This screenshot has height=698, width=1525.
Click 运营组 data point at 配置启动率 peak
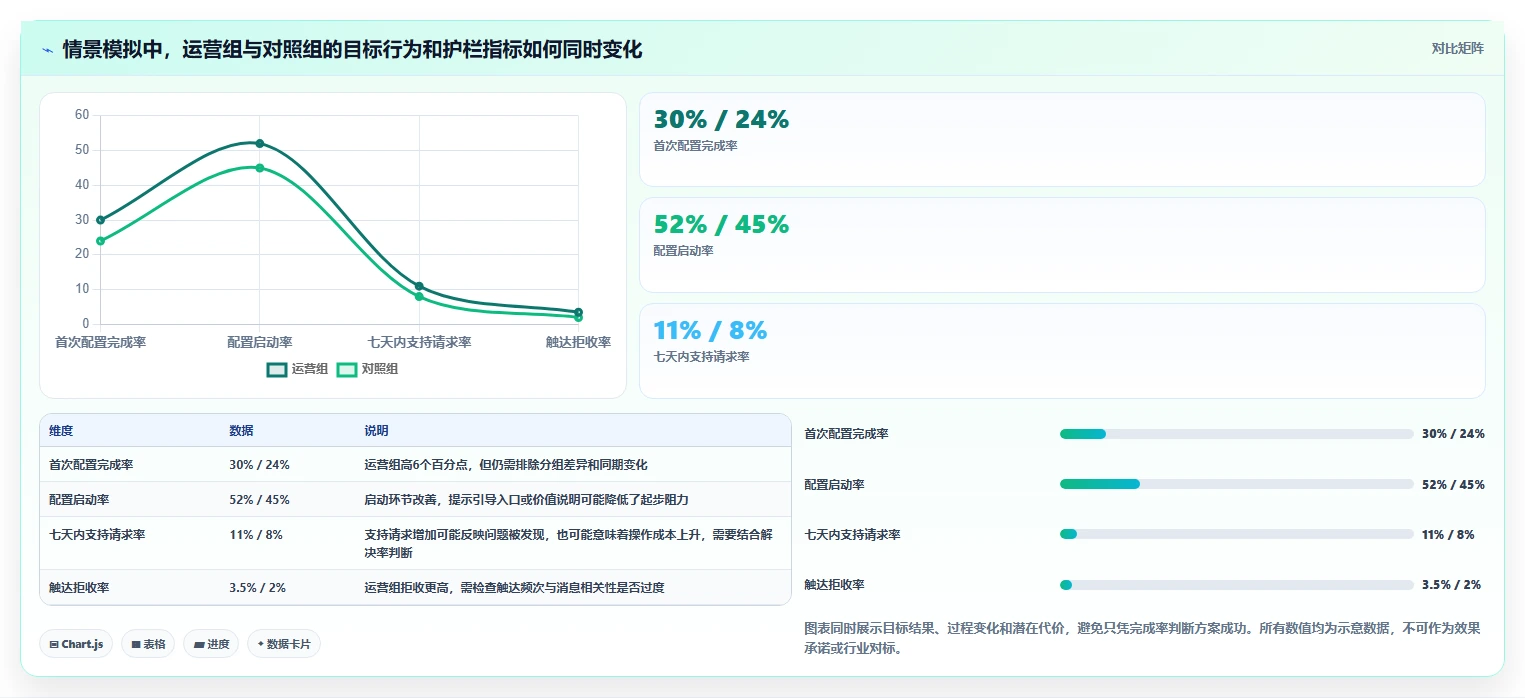tap(260, 143)
